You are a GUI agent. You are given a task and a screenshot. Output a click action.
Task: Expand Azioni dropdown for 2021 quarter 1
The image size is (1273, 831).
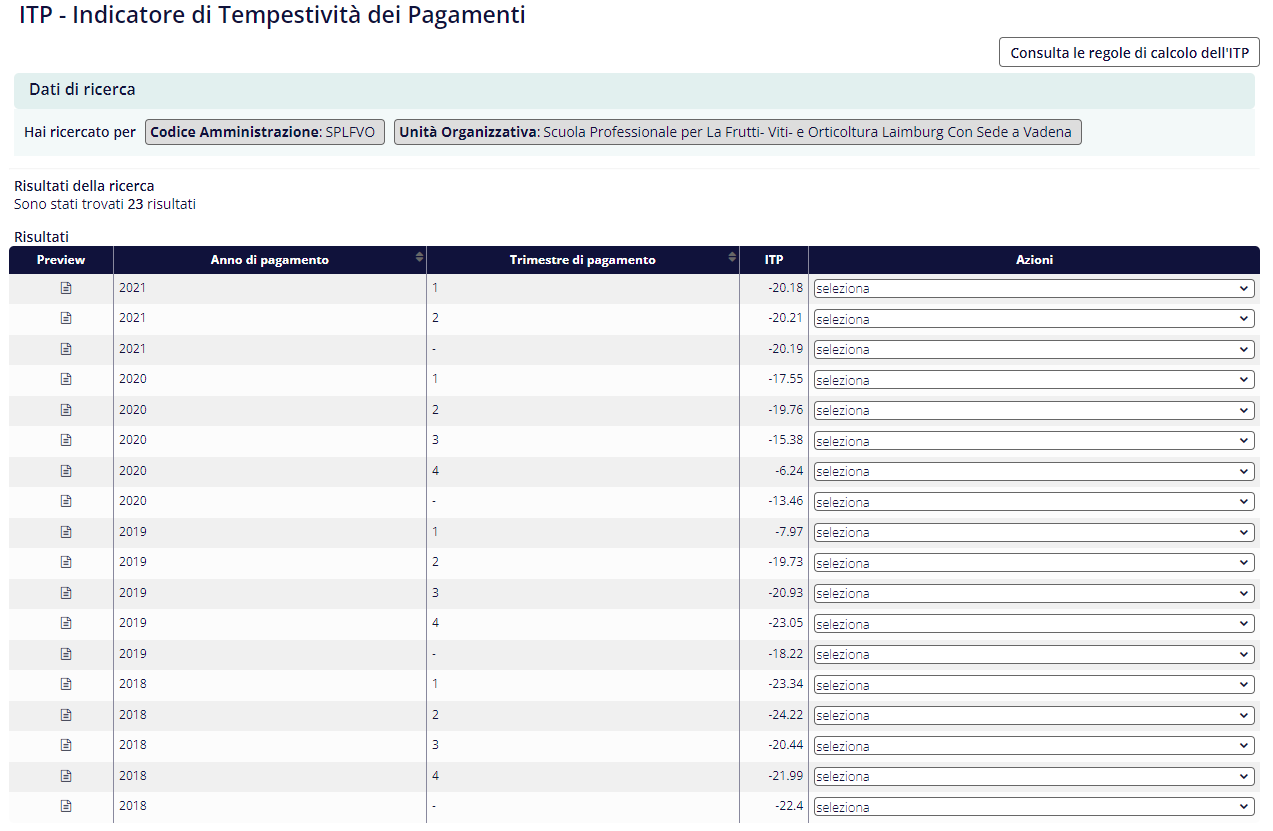coord(1033,289)
